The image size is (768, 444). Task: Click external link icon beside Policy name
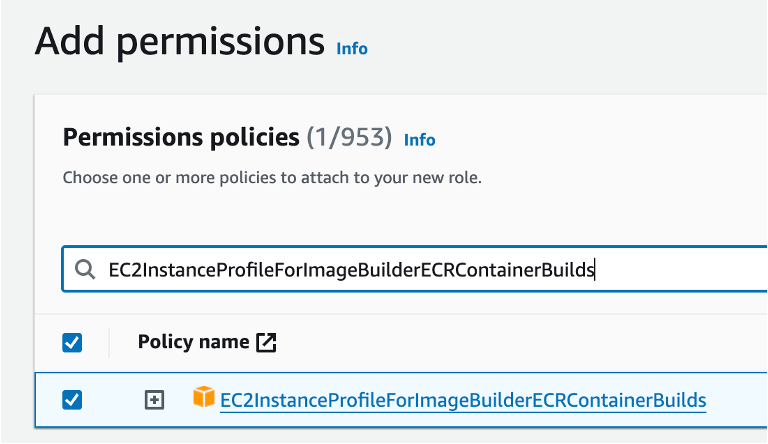coord(266,342)
